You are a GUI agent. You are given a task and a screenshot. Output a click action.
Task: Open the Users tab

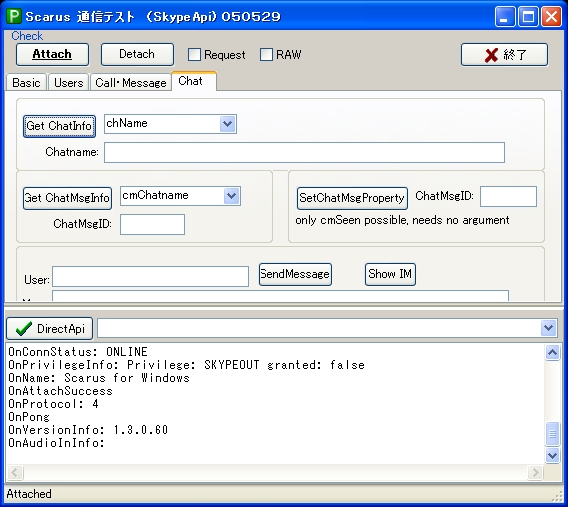(68, 83)
